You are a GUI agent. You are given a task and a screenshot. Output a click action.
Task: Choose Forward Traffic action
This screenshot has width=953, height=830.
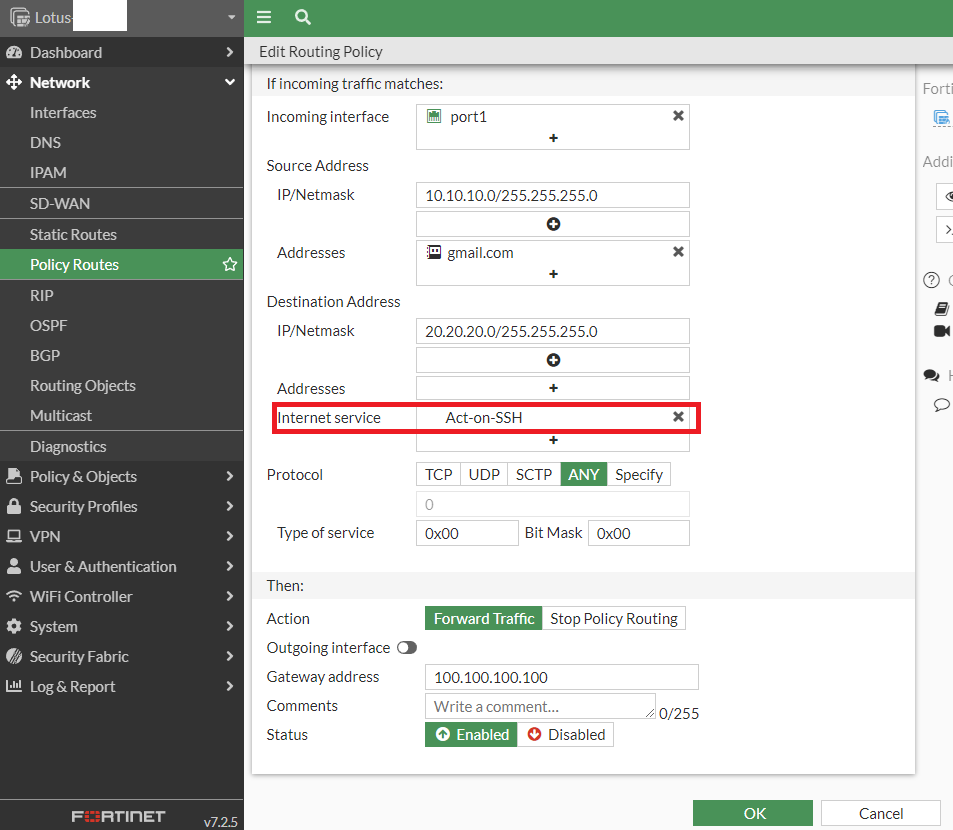tap(483, 619)
